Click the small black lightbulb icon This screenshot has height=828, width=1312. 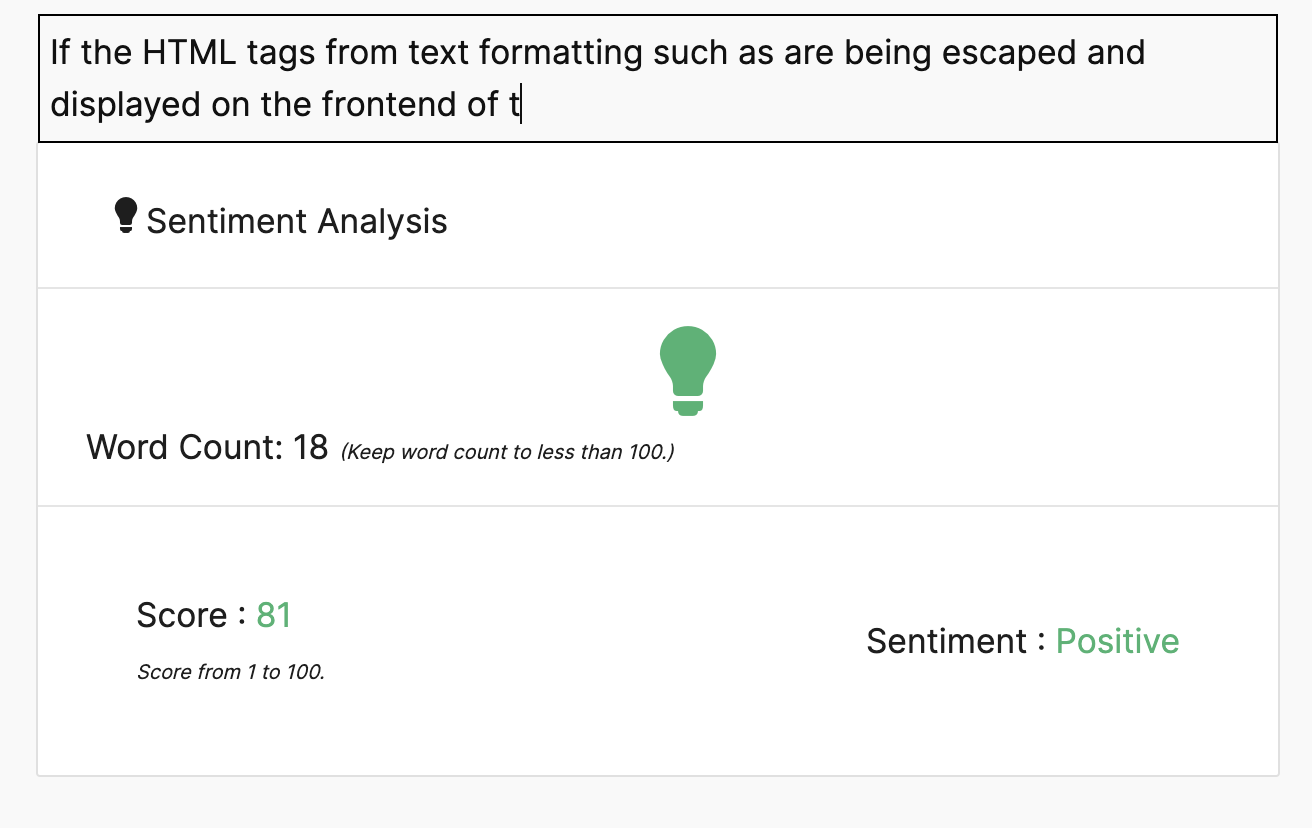[x=125, y=216]
